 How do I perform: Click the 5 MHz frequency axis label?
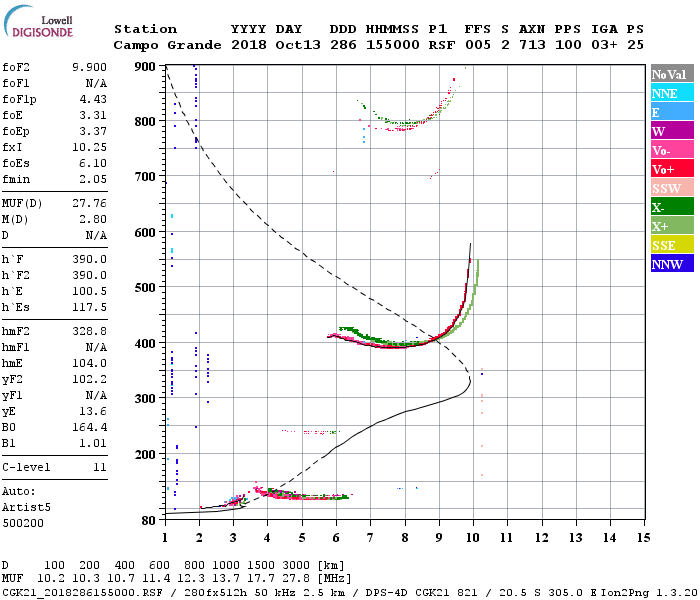(302, 538)
